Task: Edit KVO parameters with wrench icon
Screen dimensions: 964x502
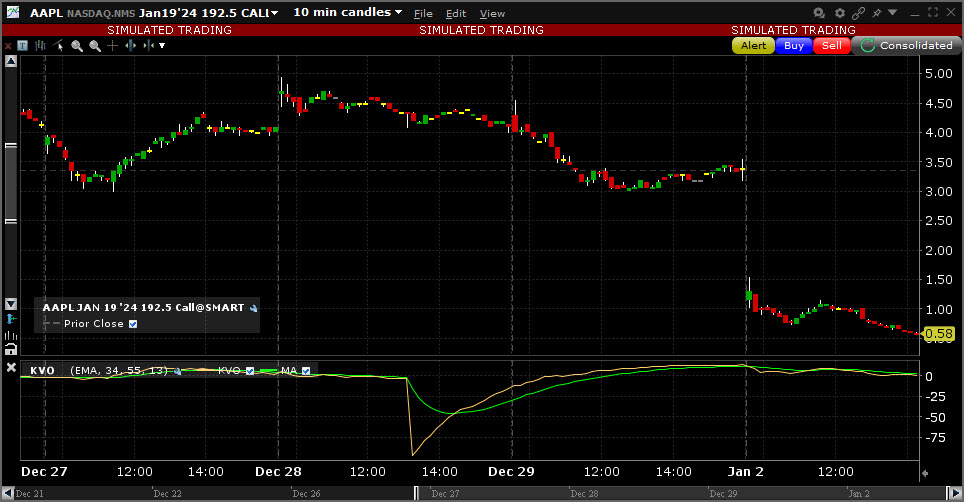Action: tap(177, 371)
